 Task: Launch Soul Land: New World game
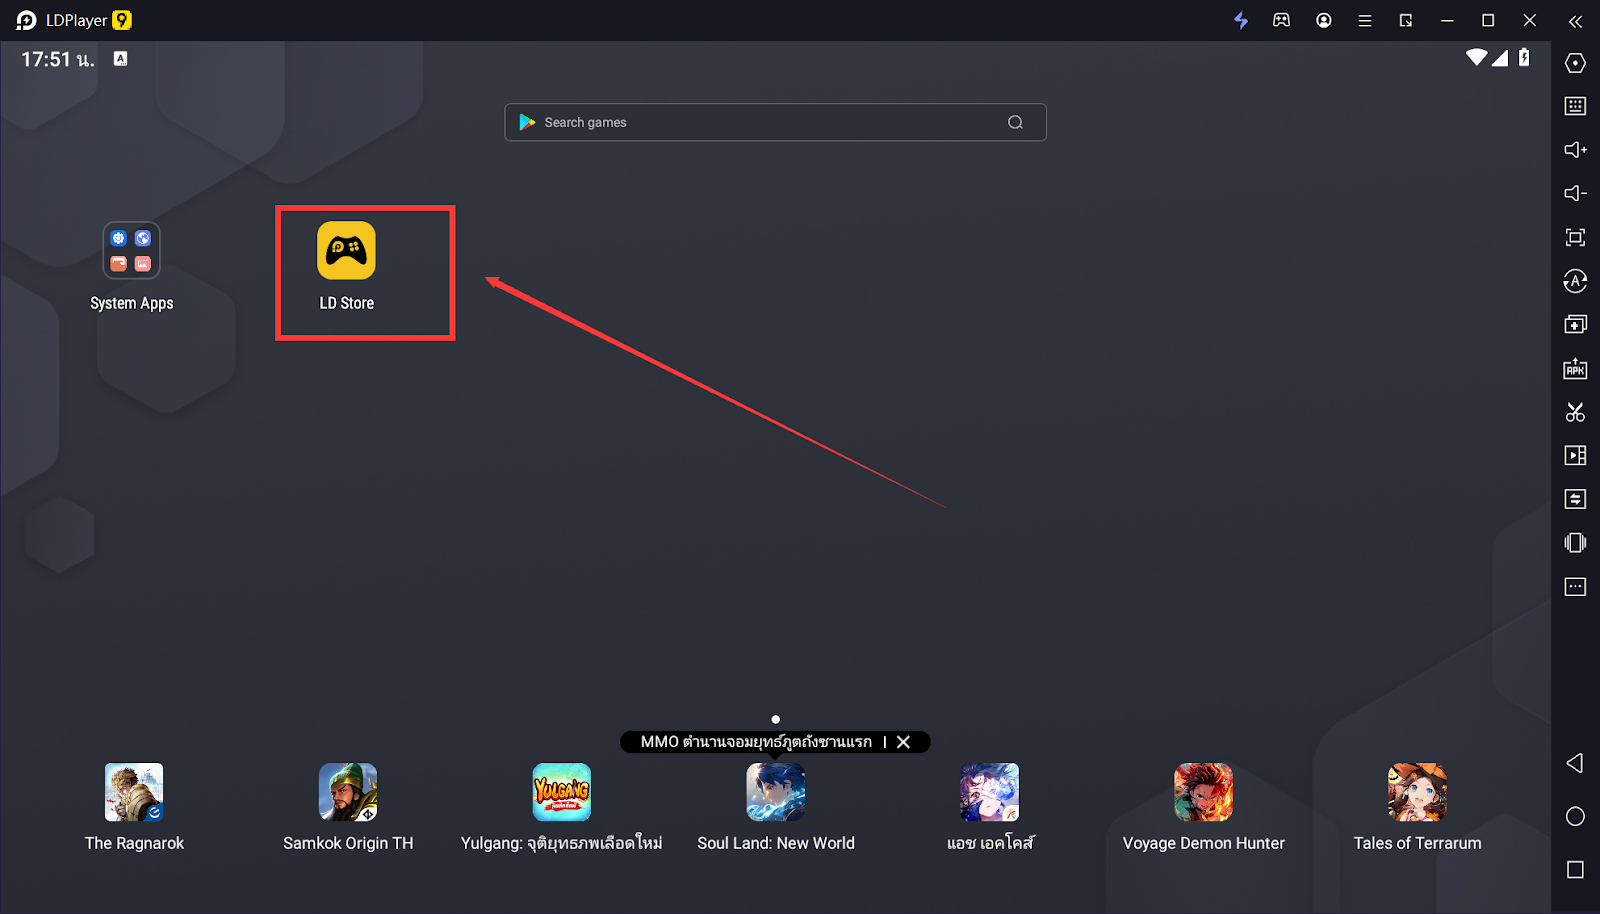coord(775,793)
